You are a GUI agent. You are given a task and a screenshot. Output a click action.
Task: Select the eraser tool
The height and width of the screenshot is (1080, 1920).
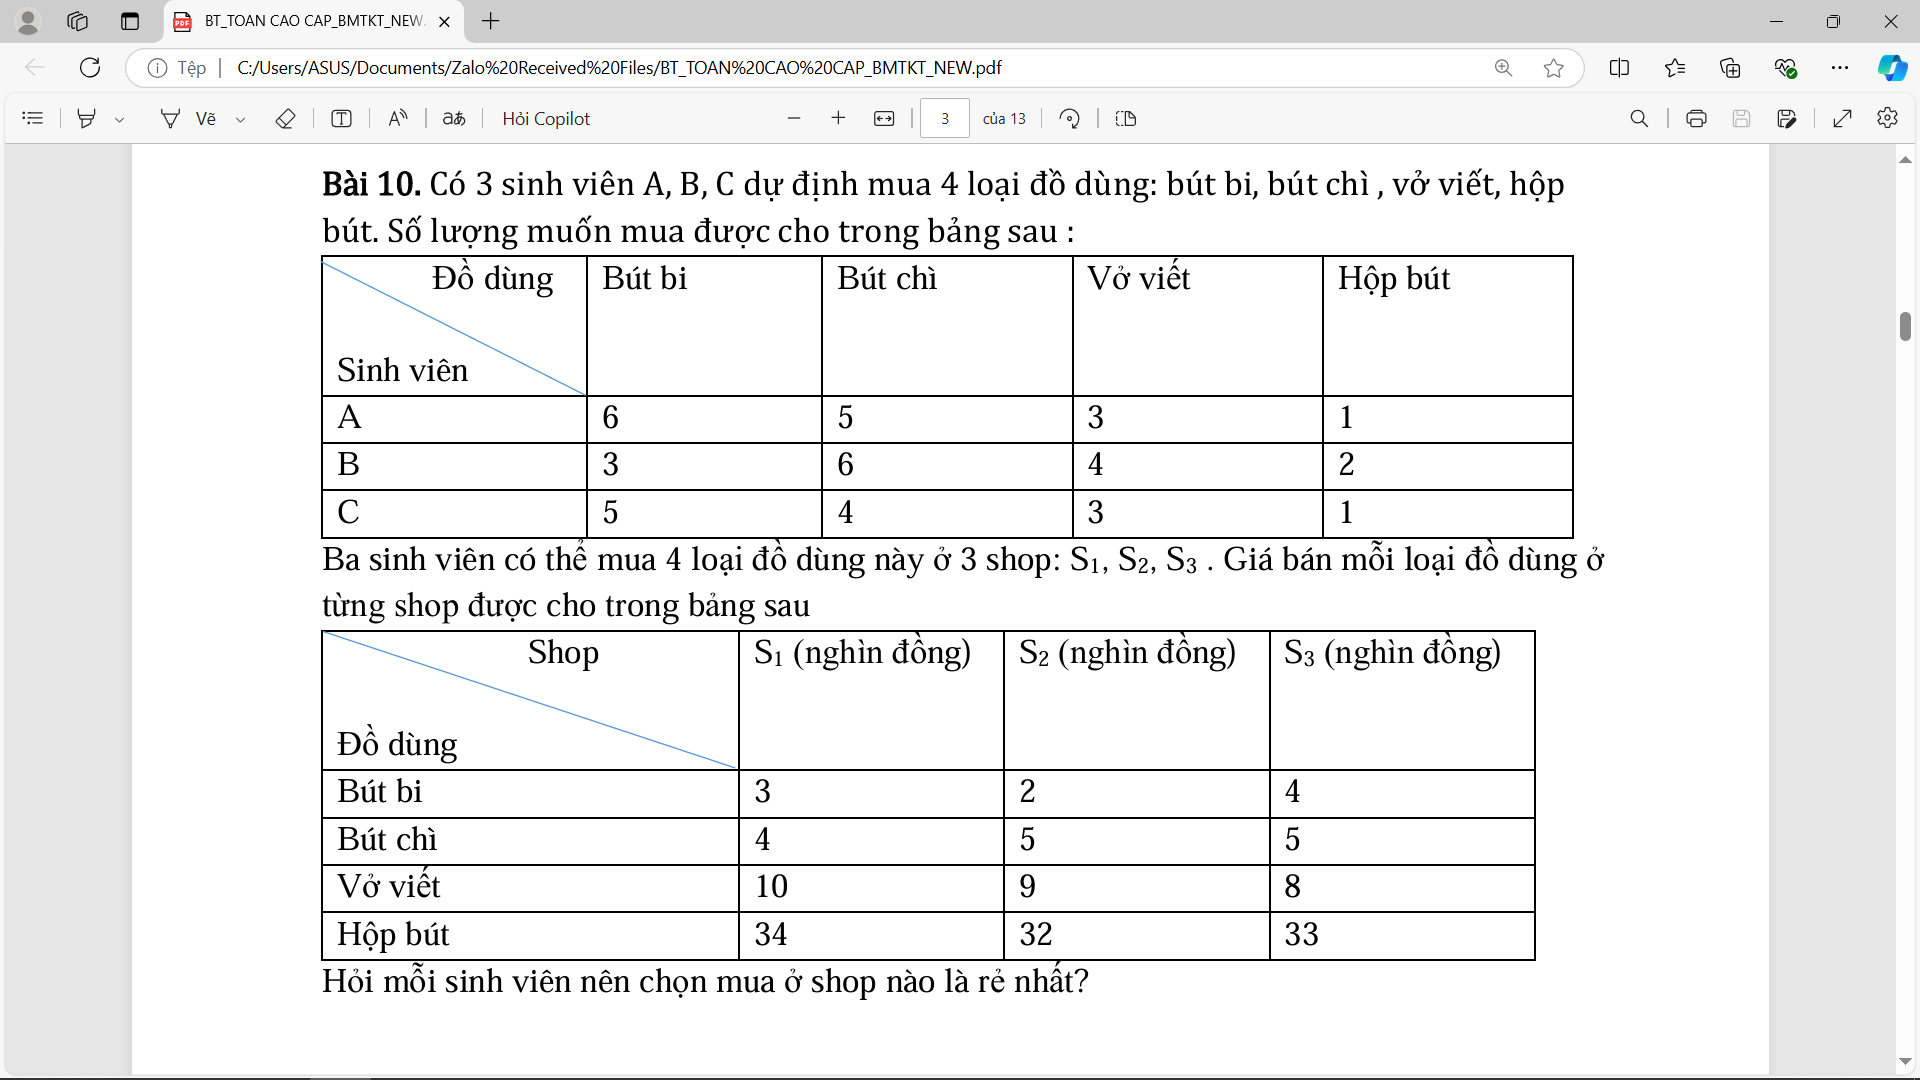286,118
